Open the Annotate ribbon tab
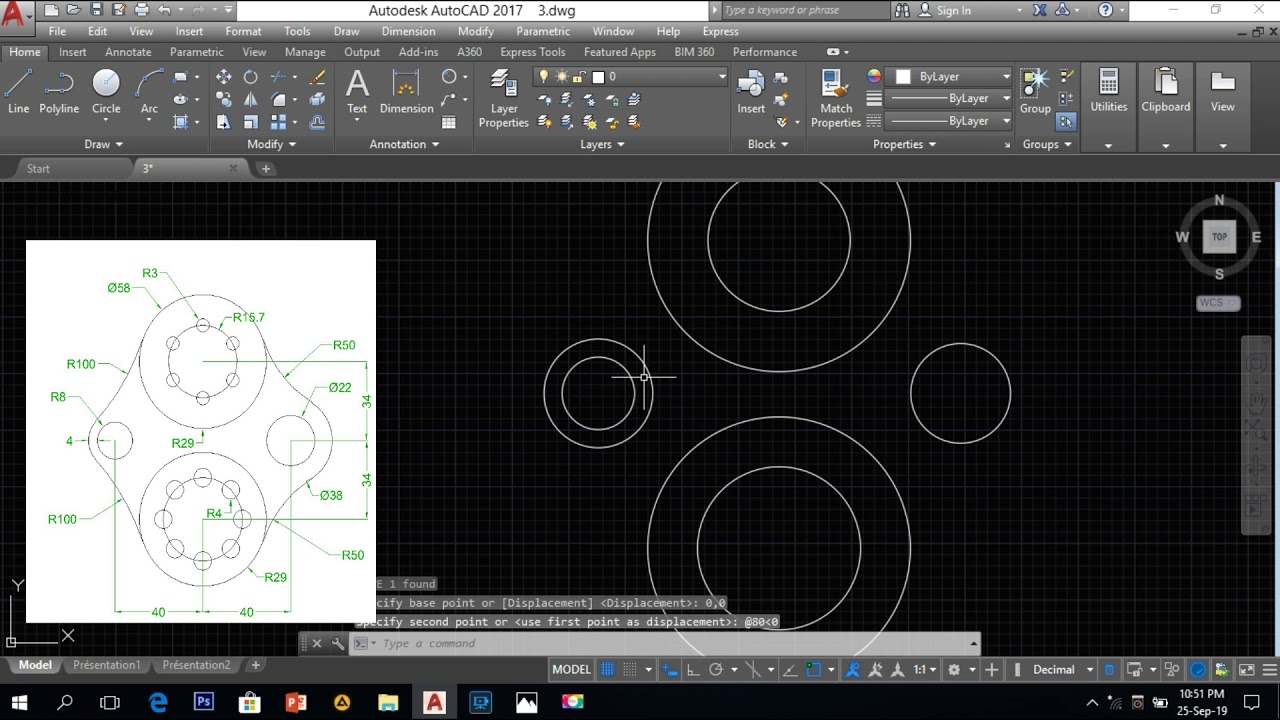 (x=128, y=52)
